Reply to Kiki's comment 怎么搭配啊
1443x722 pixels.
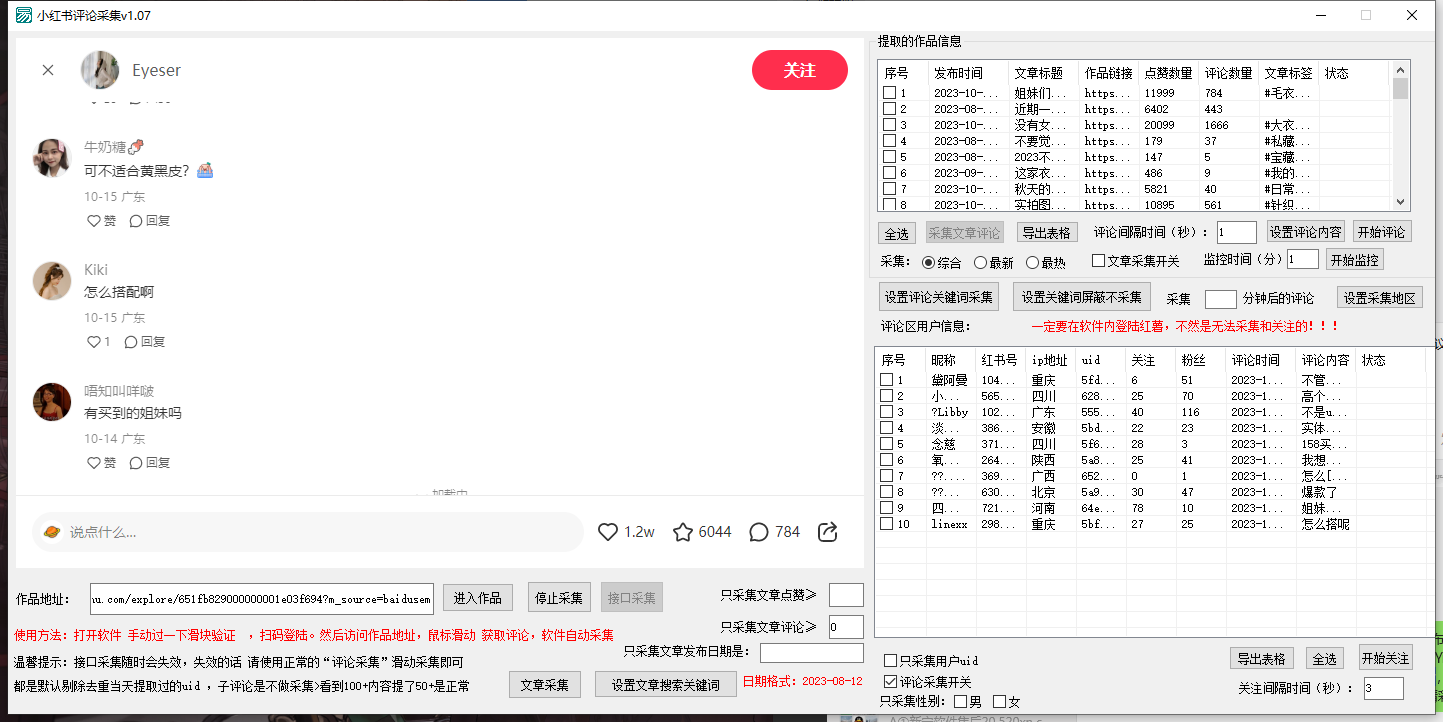coord(145,342)
